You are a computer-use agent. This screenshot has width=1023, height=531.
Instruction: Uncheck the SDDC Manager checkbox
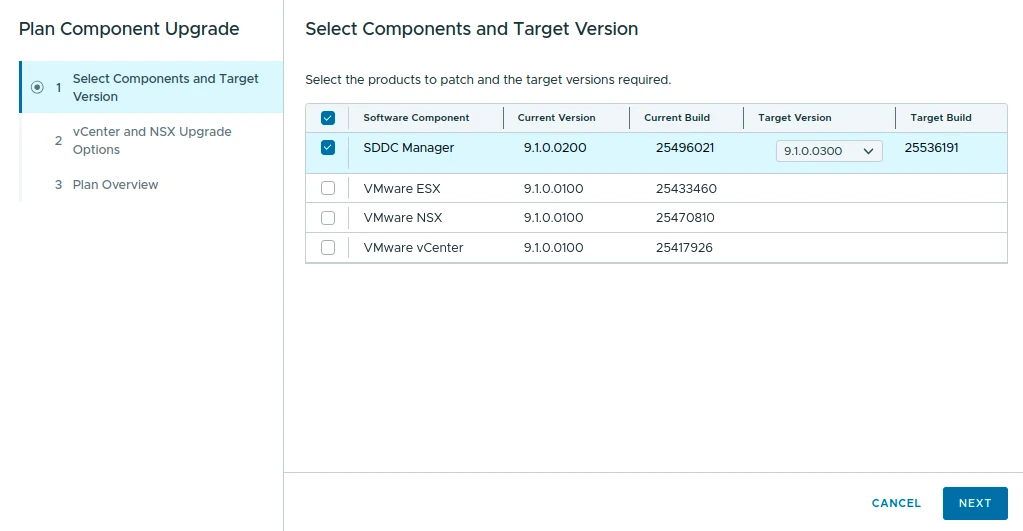pyautogui.click(x=328, y=148)
